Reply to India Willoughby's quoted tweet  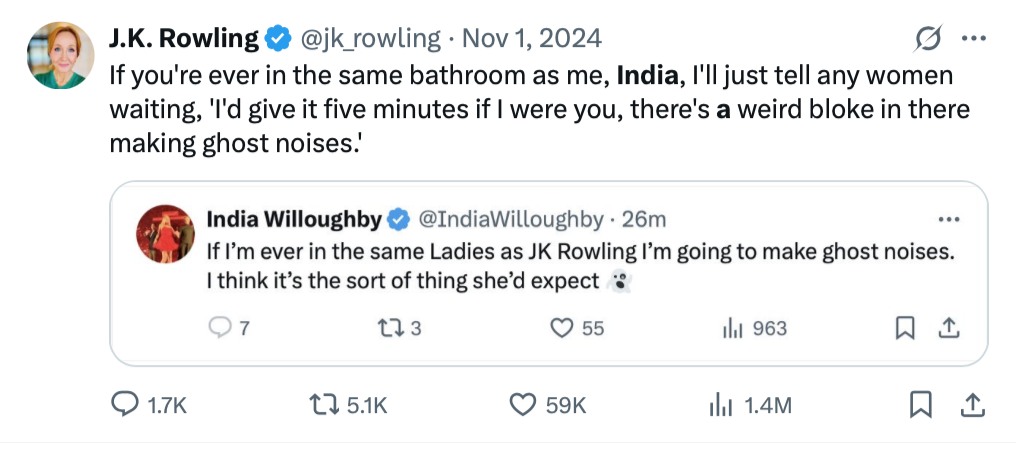tap(219, 328)
